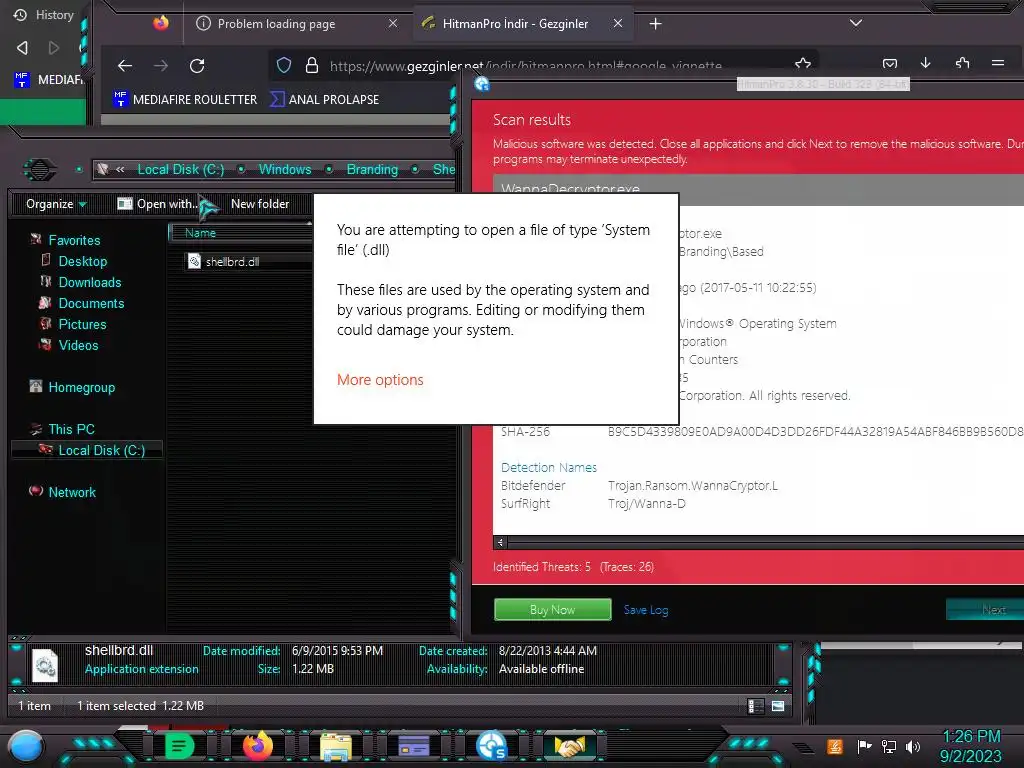Click forward triangle in the History window
This screenshot has width=1024, height=768.
(x=54, y=48)
